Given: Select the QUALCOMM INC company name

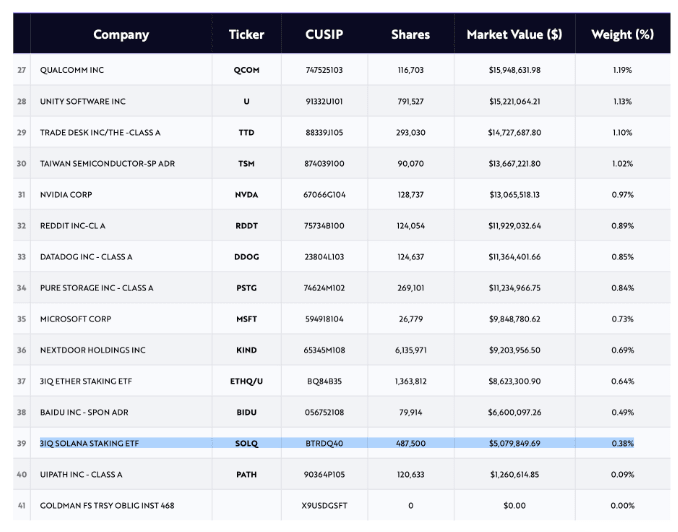Looking at the screenshot, I should click(x=72, y=70).
